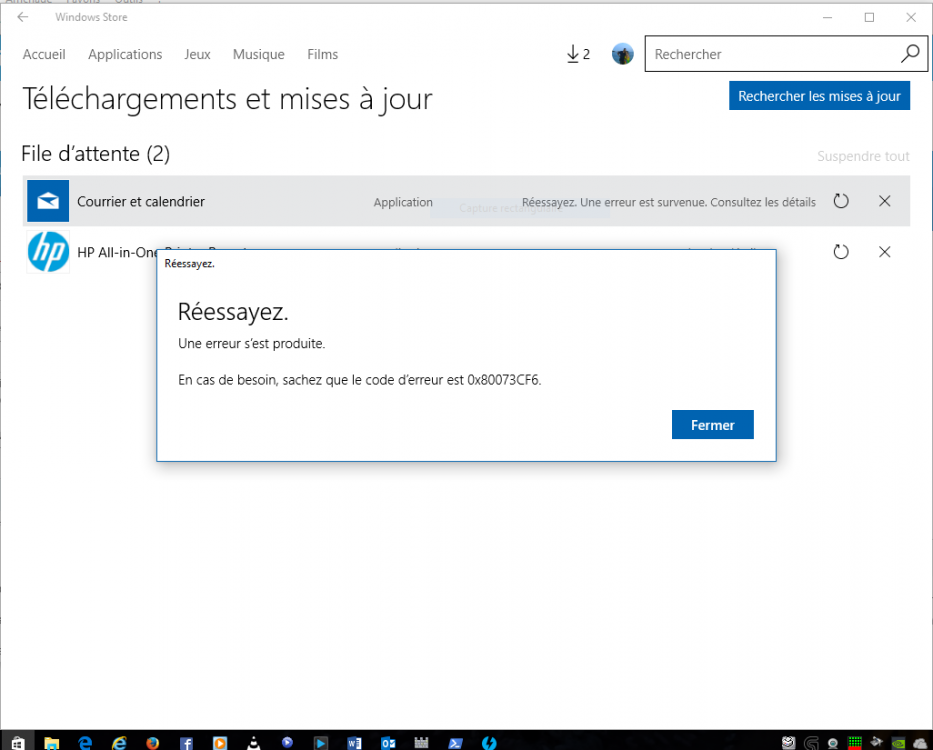Switch to the Applications tab
The width and height of the screenshot is (933, 750).
click(x=125, y=54)
